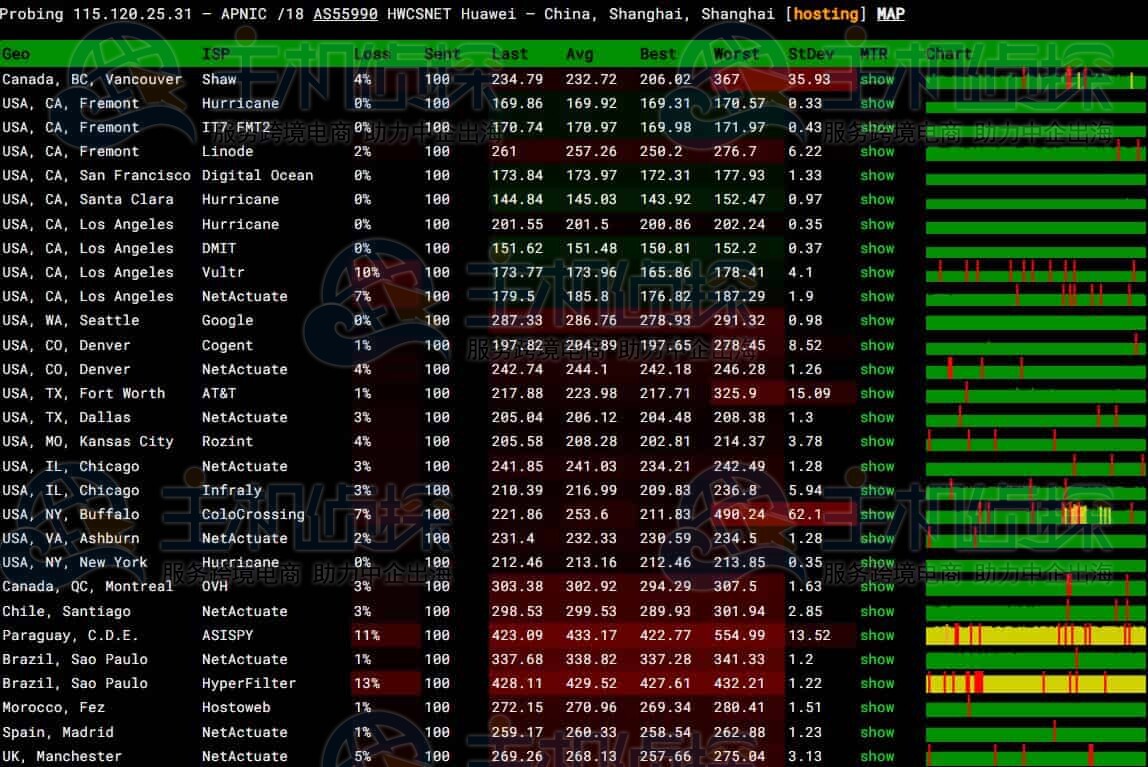Click the Buffalo ColoCrossing latency chart

[x=1035, y=514]
